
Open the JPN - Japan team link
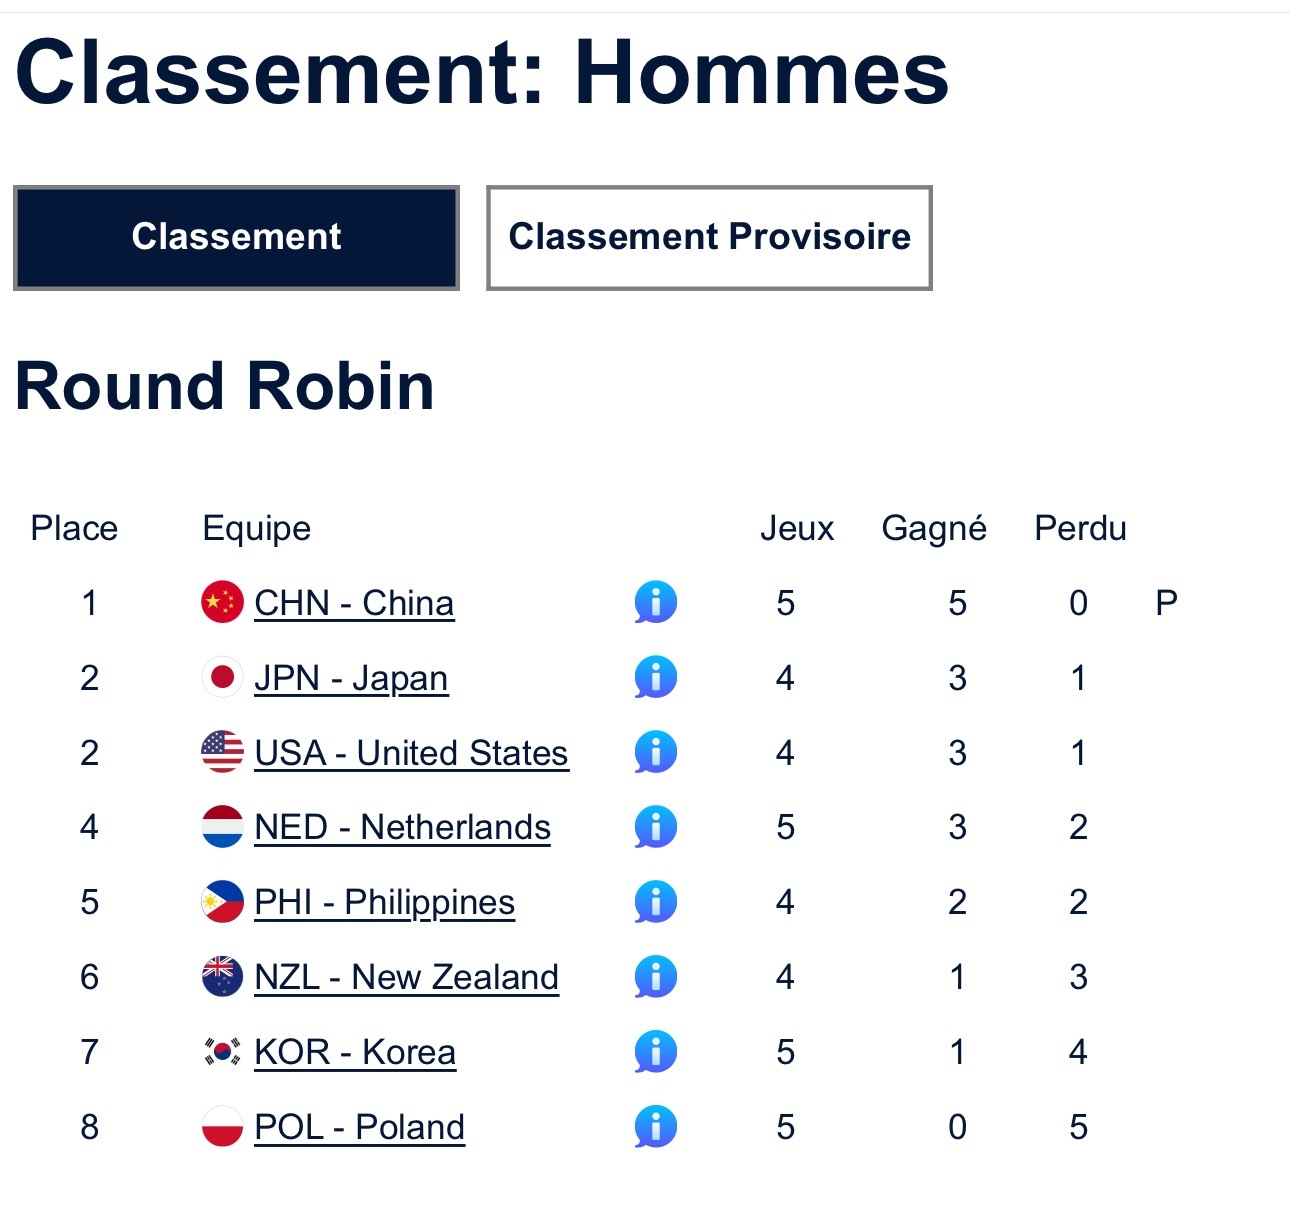pos(350,678)
